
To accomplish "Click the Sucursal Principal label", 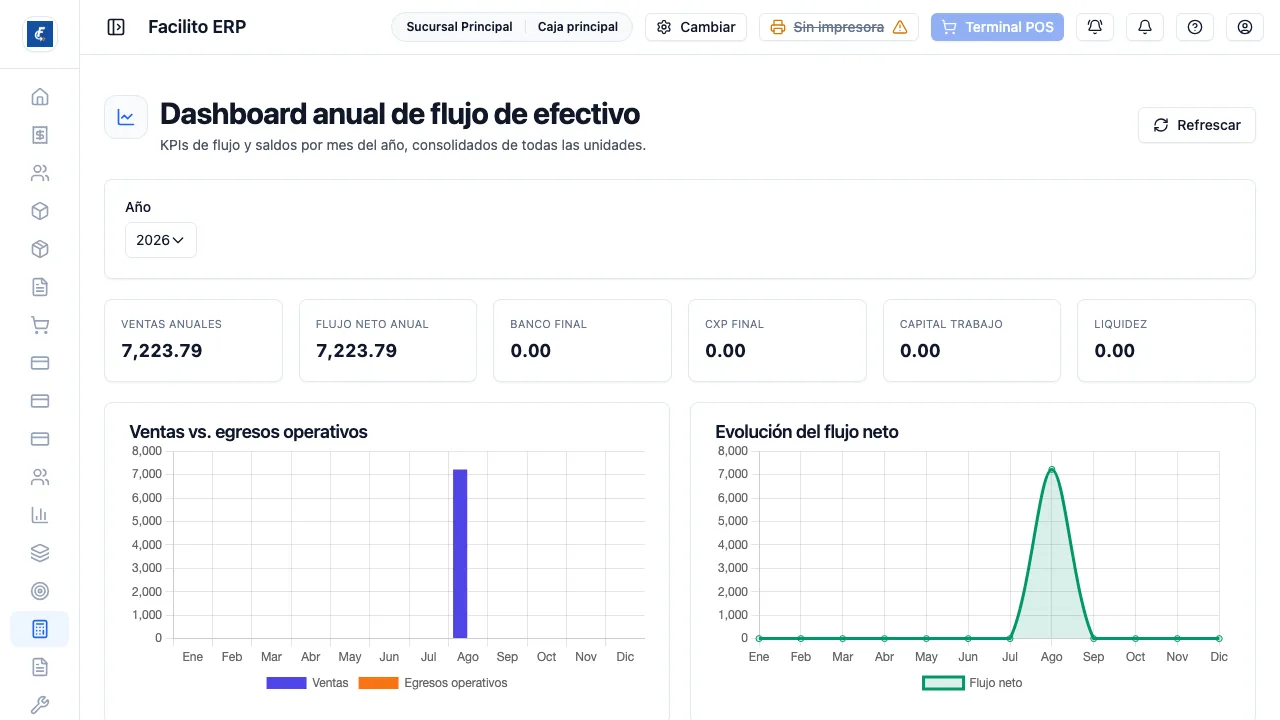I will 459,27.
